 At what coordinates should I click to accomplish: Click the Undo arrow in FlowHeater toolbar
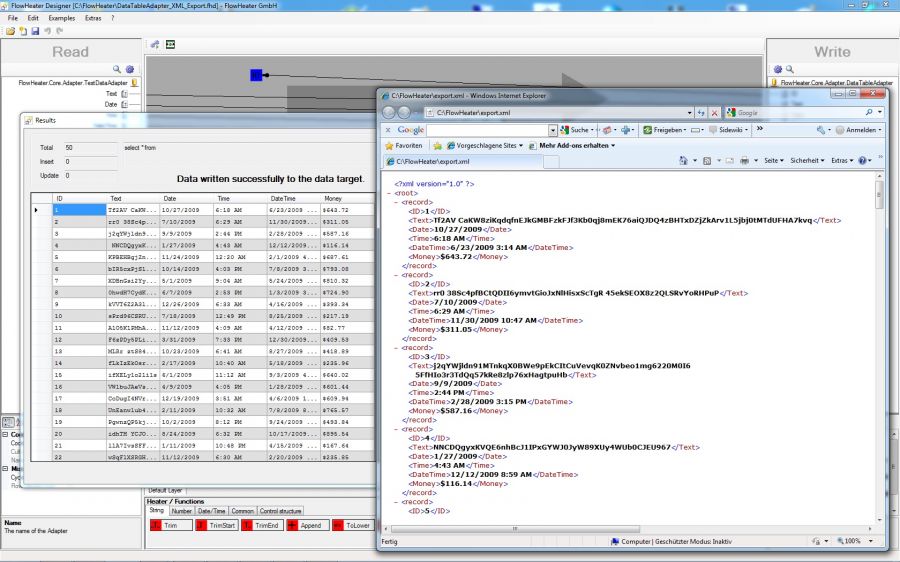click(x=48, y=31)
